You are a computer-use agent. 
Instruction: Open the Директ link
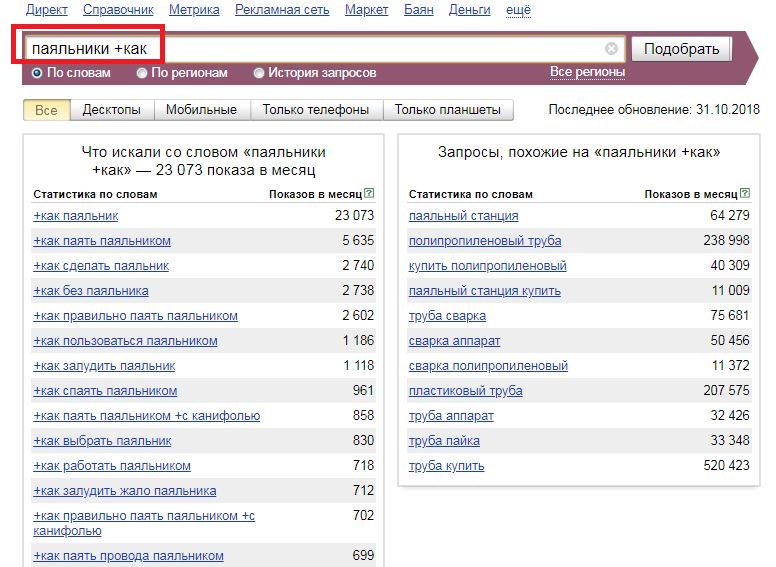[x=47, y=9]
